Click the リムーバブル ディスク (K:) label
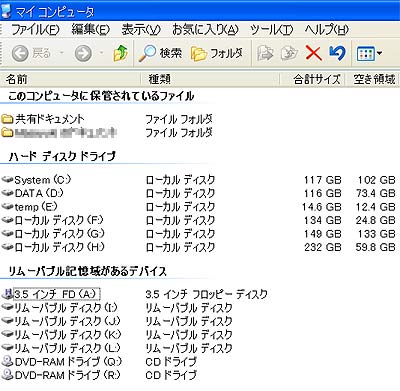This screenshot has width=400, height=391. click(x=67, y=335)
